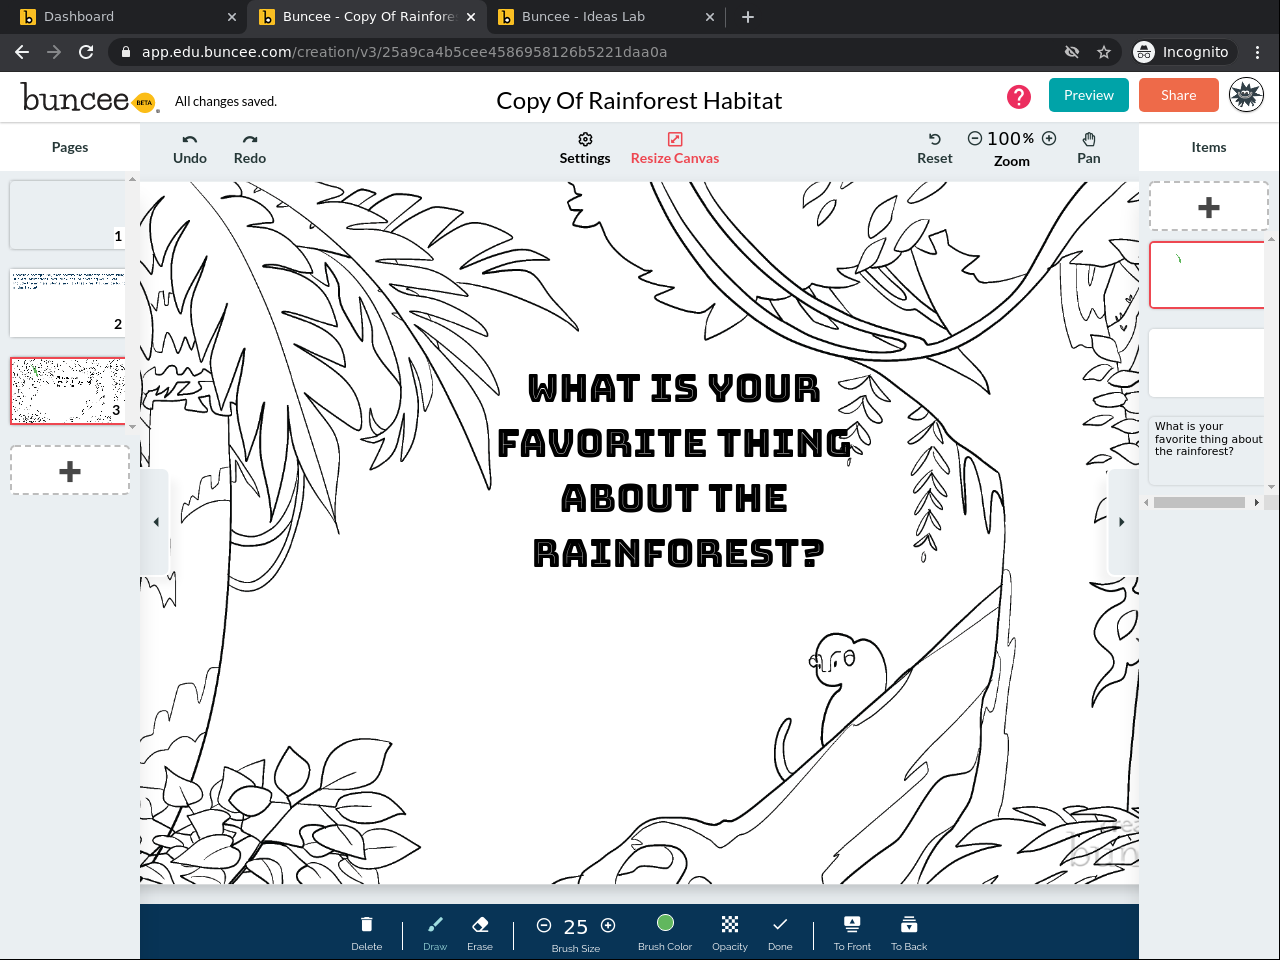1280x960 pixels.
Task: Click the 100% zoom value
Action: click(x=1011, y=139)
